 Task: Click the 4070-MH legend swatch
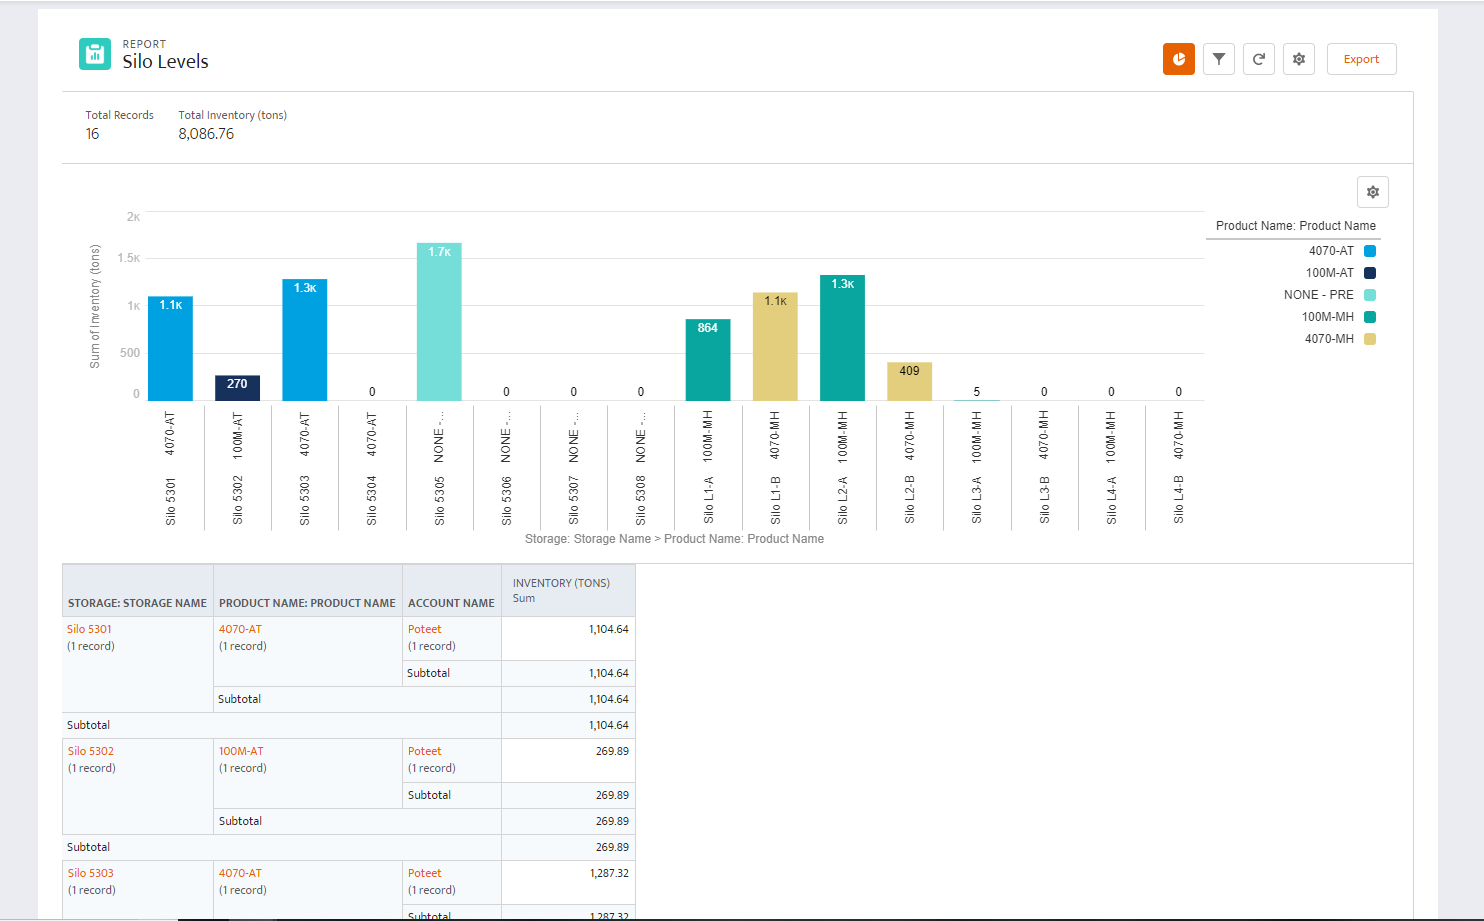click(x=1370, y=339)
